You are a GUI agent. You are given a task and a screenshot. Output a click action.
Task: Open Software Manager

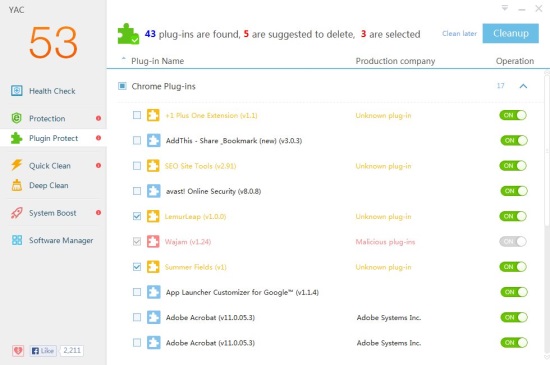click(61, 240)
